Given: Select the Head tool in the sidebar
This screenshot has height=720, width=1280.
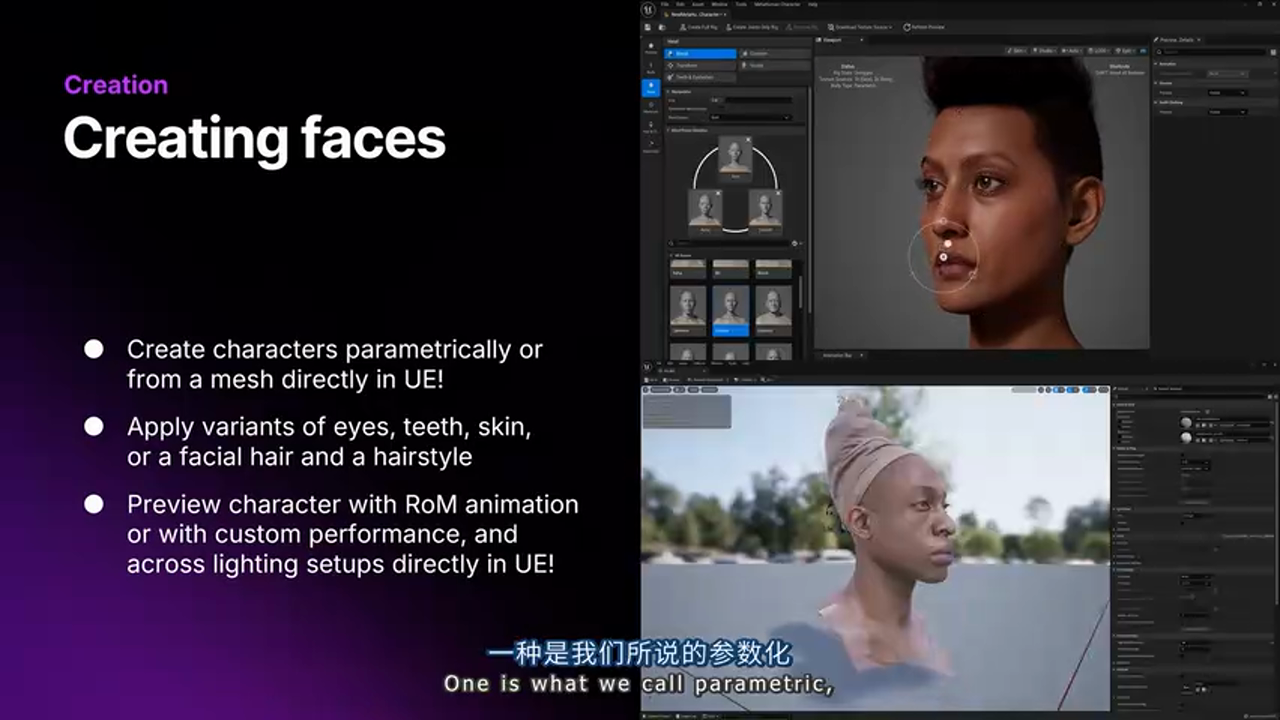Looking at the screenshot, I should tap(650, 88).
